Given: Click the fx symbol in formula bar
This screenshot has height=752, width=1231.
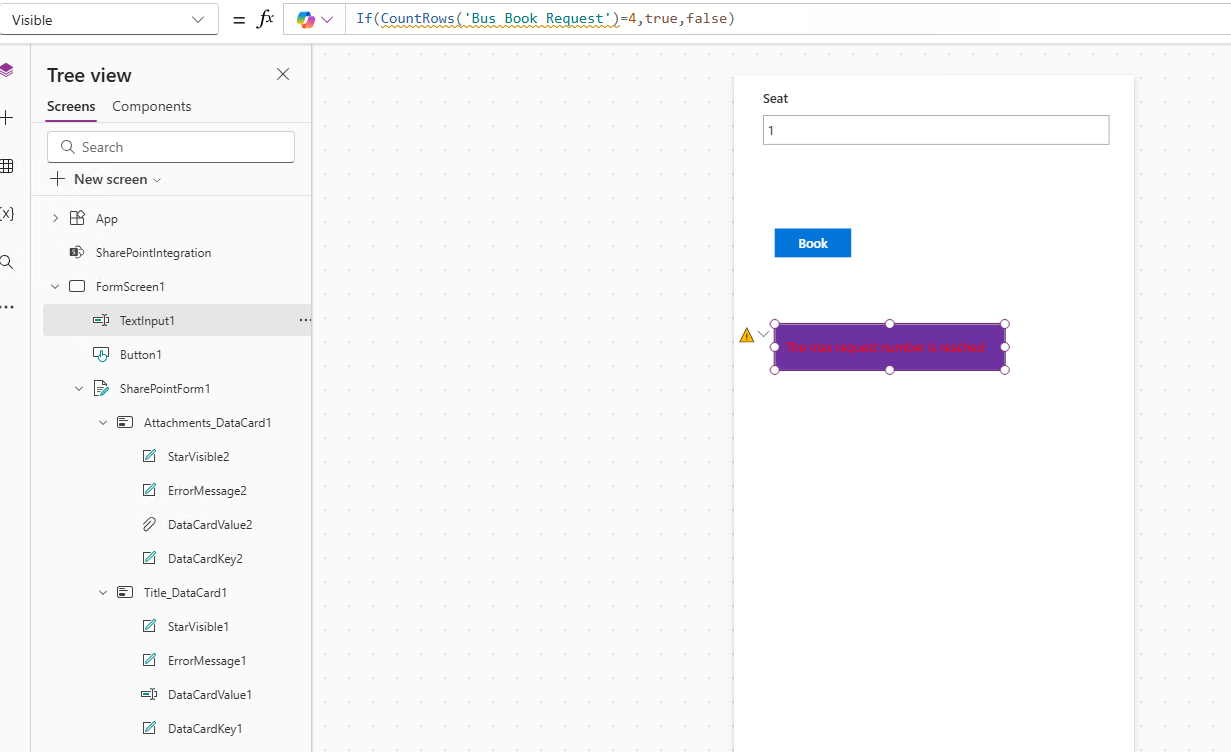Looking at the screenshot, I should coord(267,18).
